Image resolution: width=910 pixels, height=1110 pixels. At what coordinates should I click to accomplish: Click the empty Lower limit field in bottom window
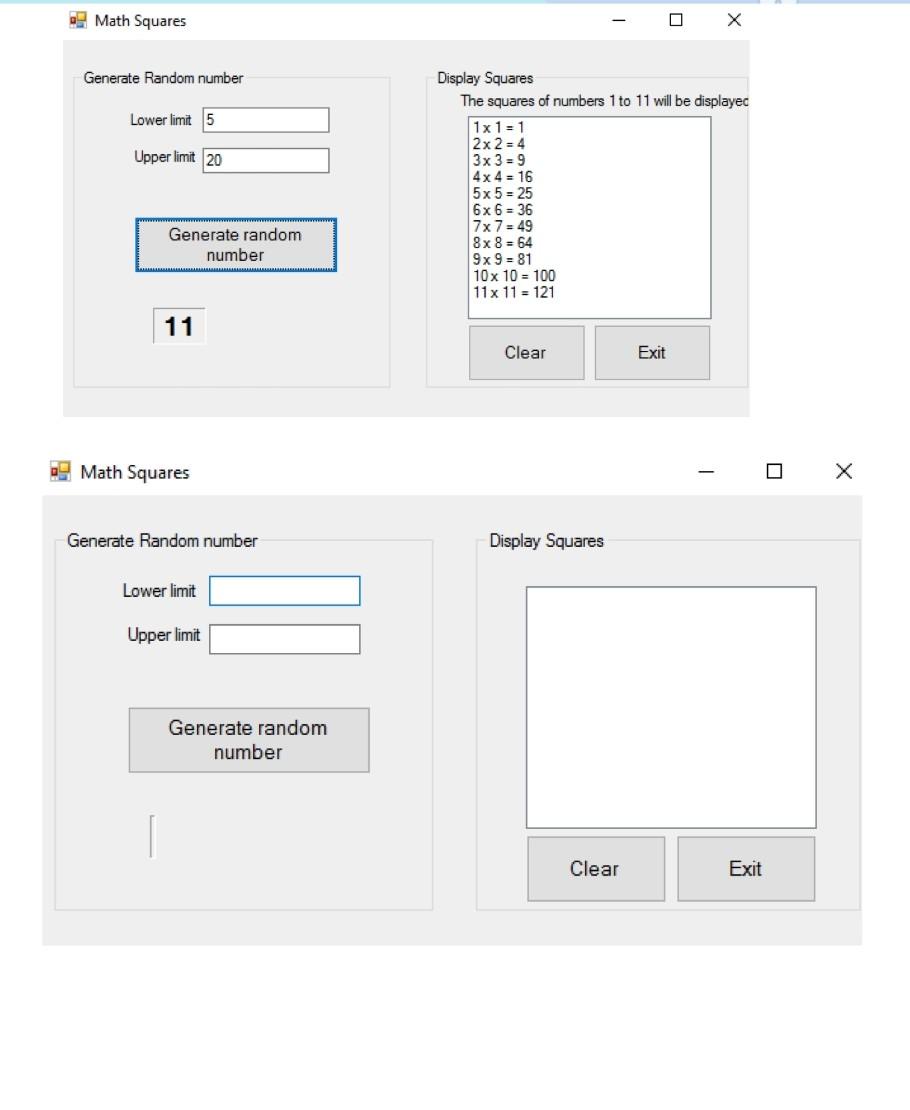pyautogui.click(x=285, y=591)
